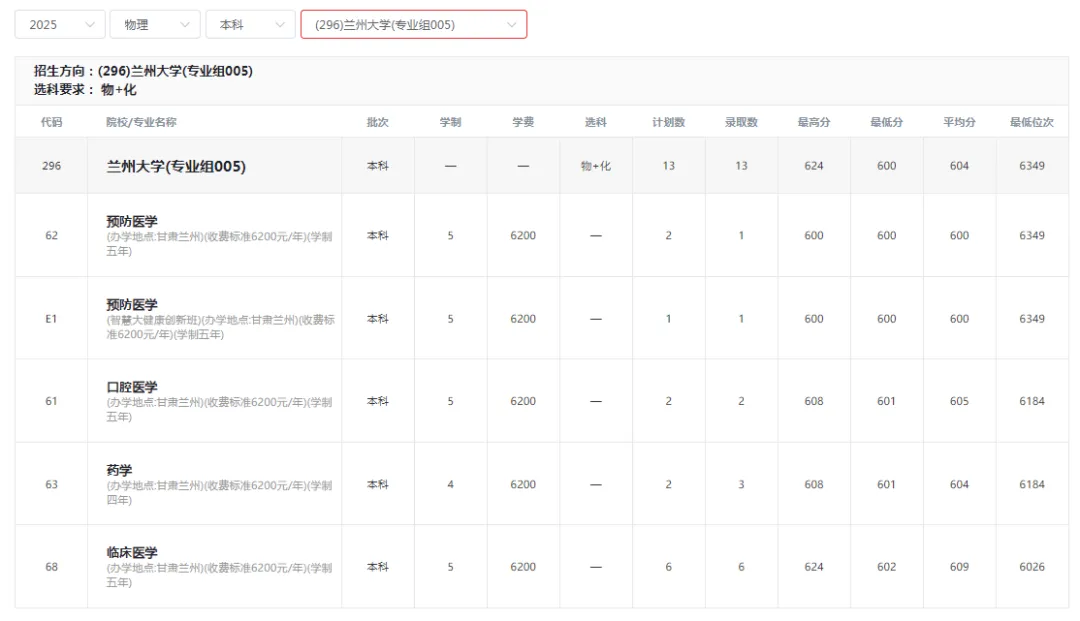
Task: Click the 学制 column header
Action: (450, 122)
